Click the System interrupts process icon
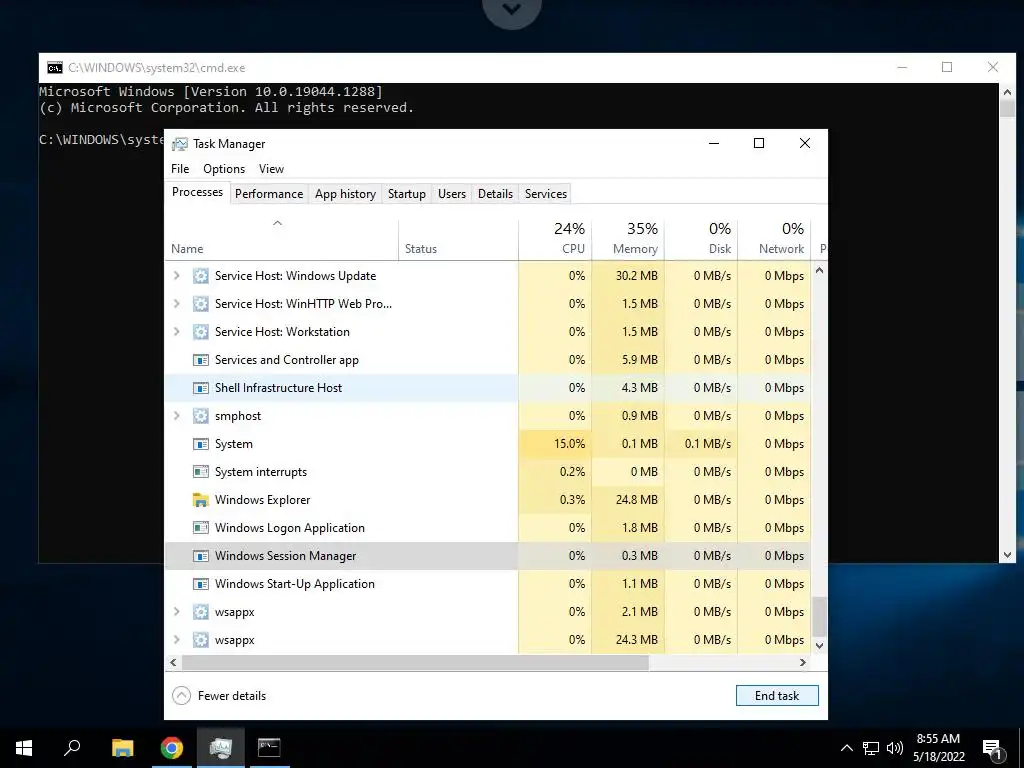The height and width of the screenshot is (768, 1024). point(200,472)
